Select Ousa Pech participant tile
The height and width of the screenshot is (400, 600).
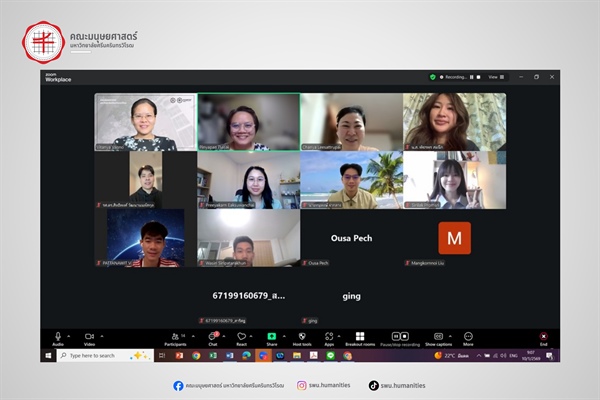351,239
